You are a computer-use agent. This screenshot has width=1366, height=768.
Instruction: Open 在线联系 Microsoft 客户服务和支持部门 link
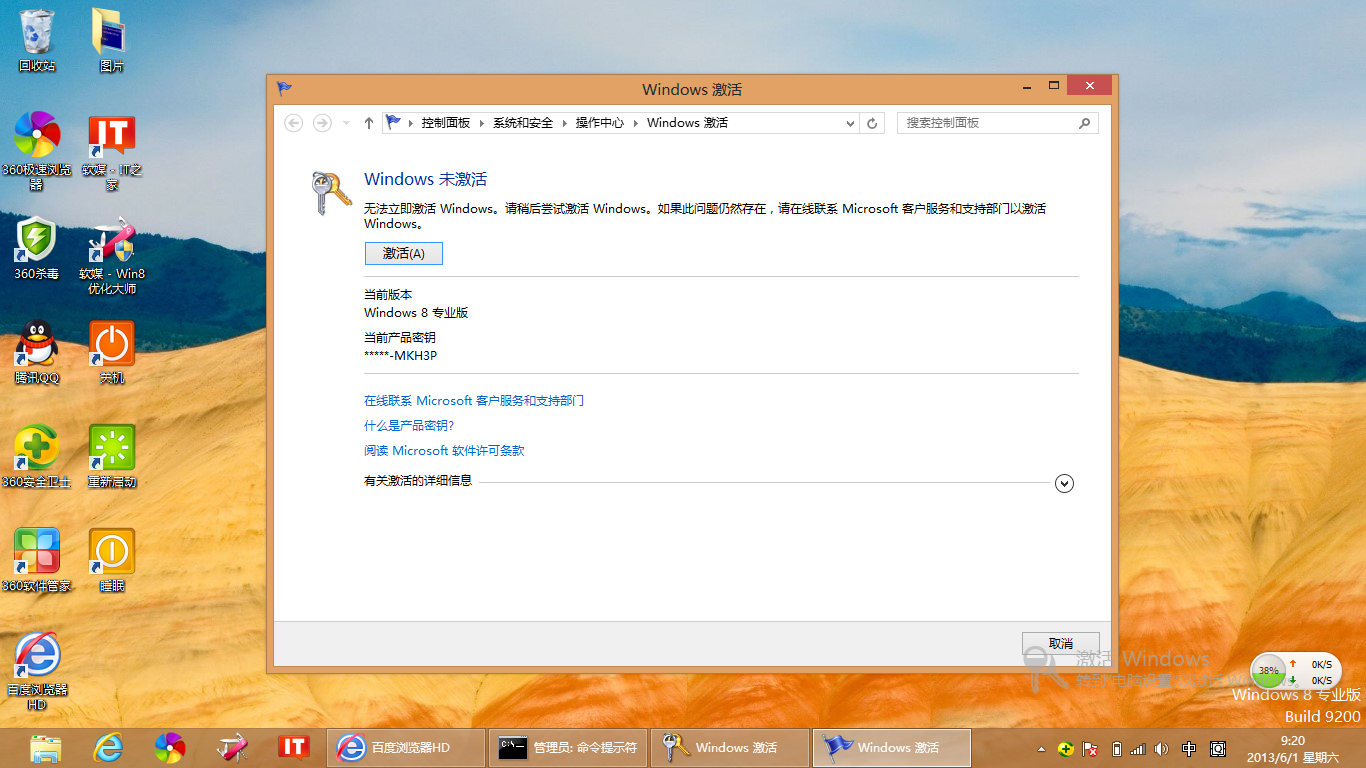click(474, 401)
